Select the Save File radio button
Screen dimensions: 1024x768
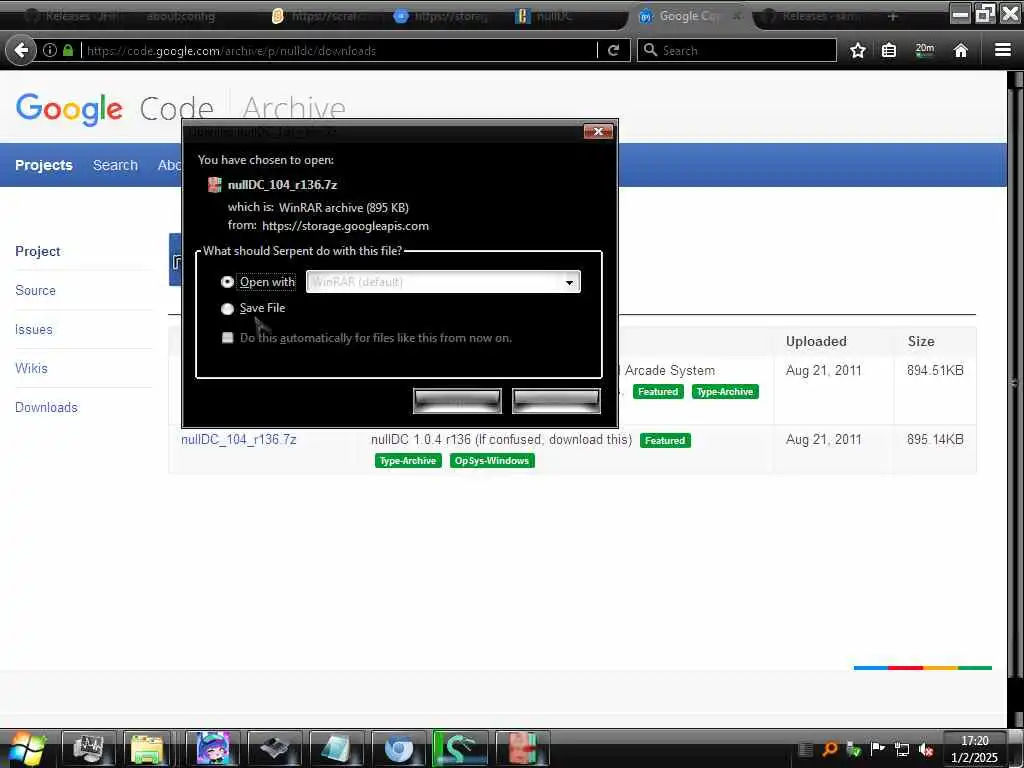227,308
